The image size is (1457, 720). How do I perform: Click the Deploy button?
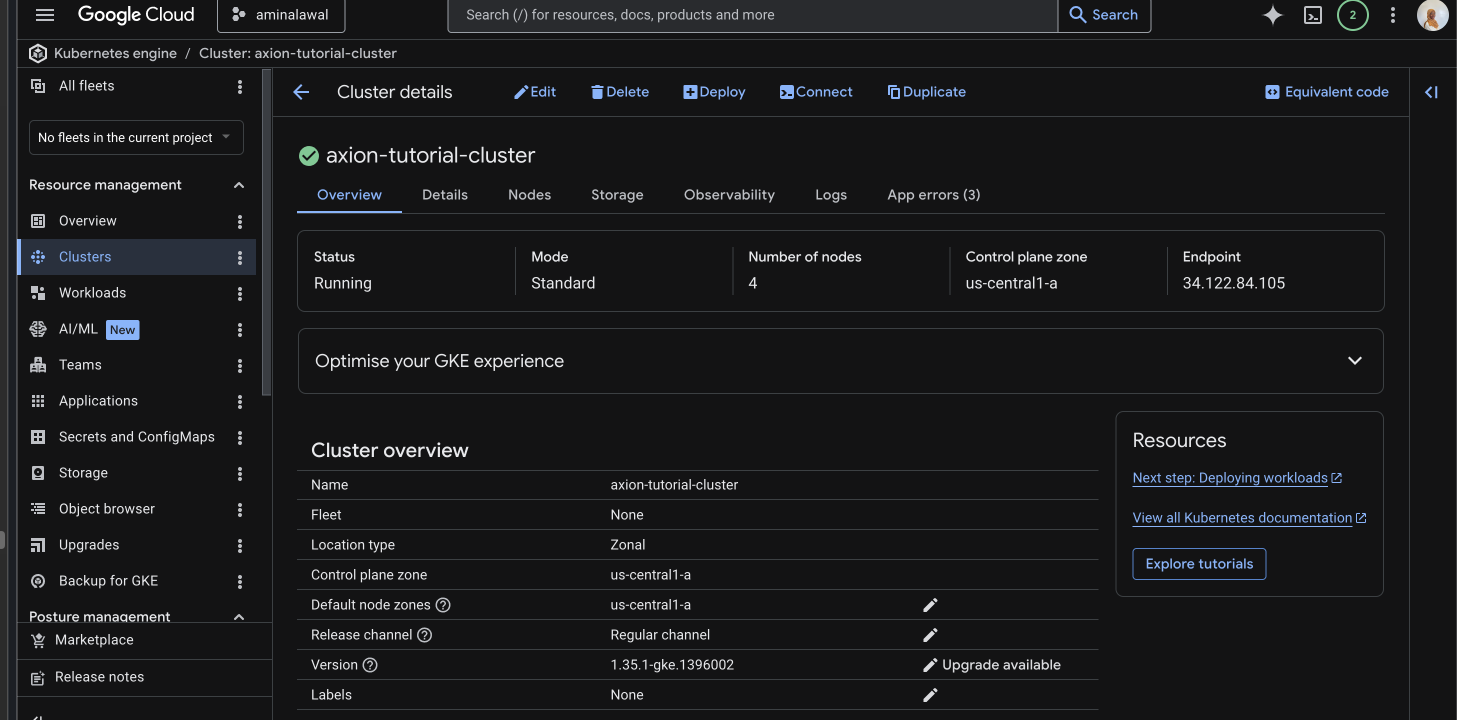714,92
